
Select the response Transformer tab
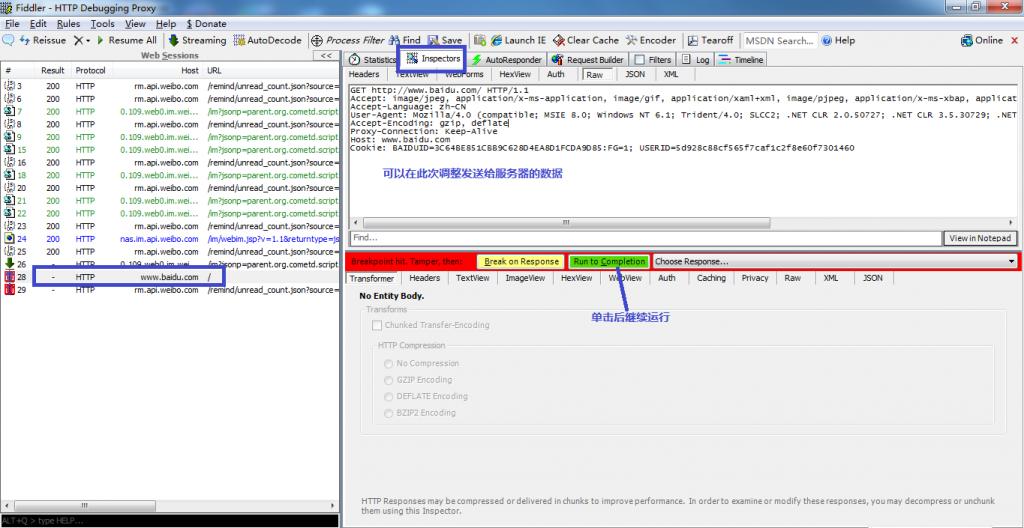click(370, 278)
